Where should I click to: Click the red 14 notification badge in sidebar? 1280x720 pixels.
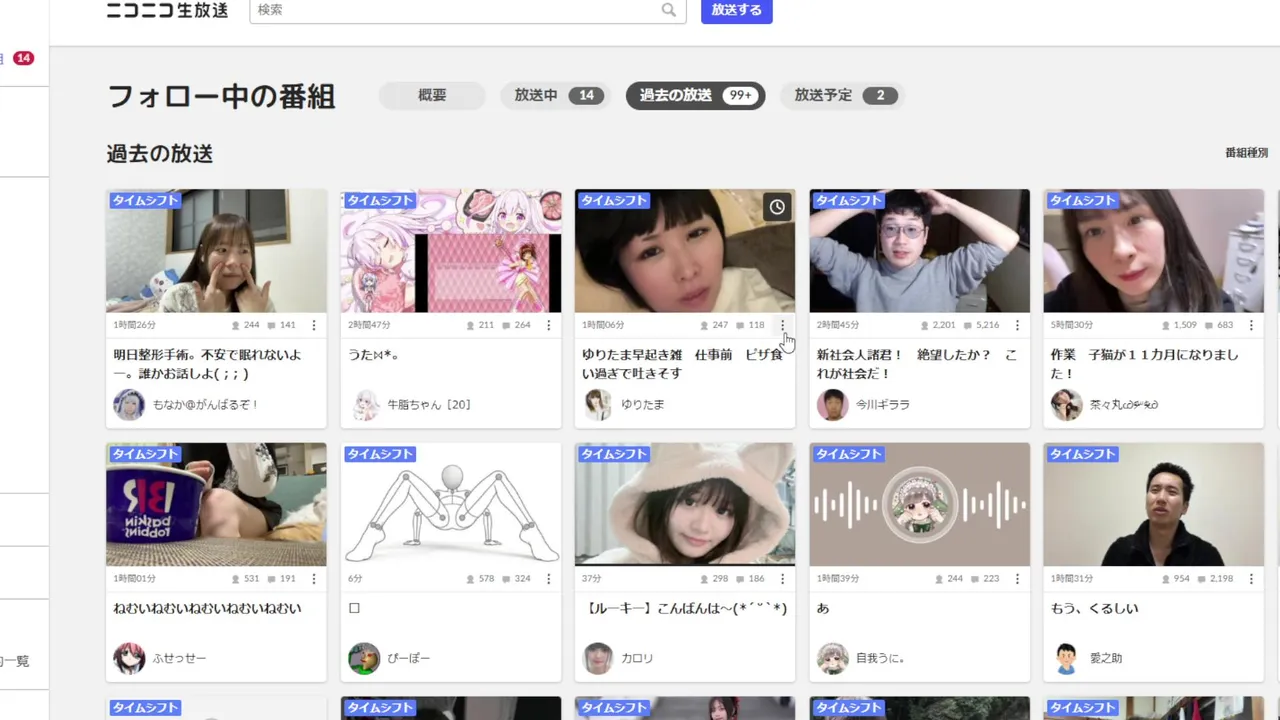click(x=23, y=58)
